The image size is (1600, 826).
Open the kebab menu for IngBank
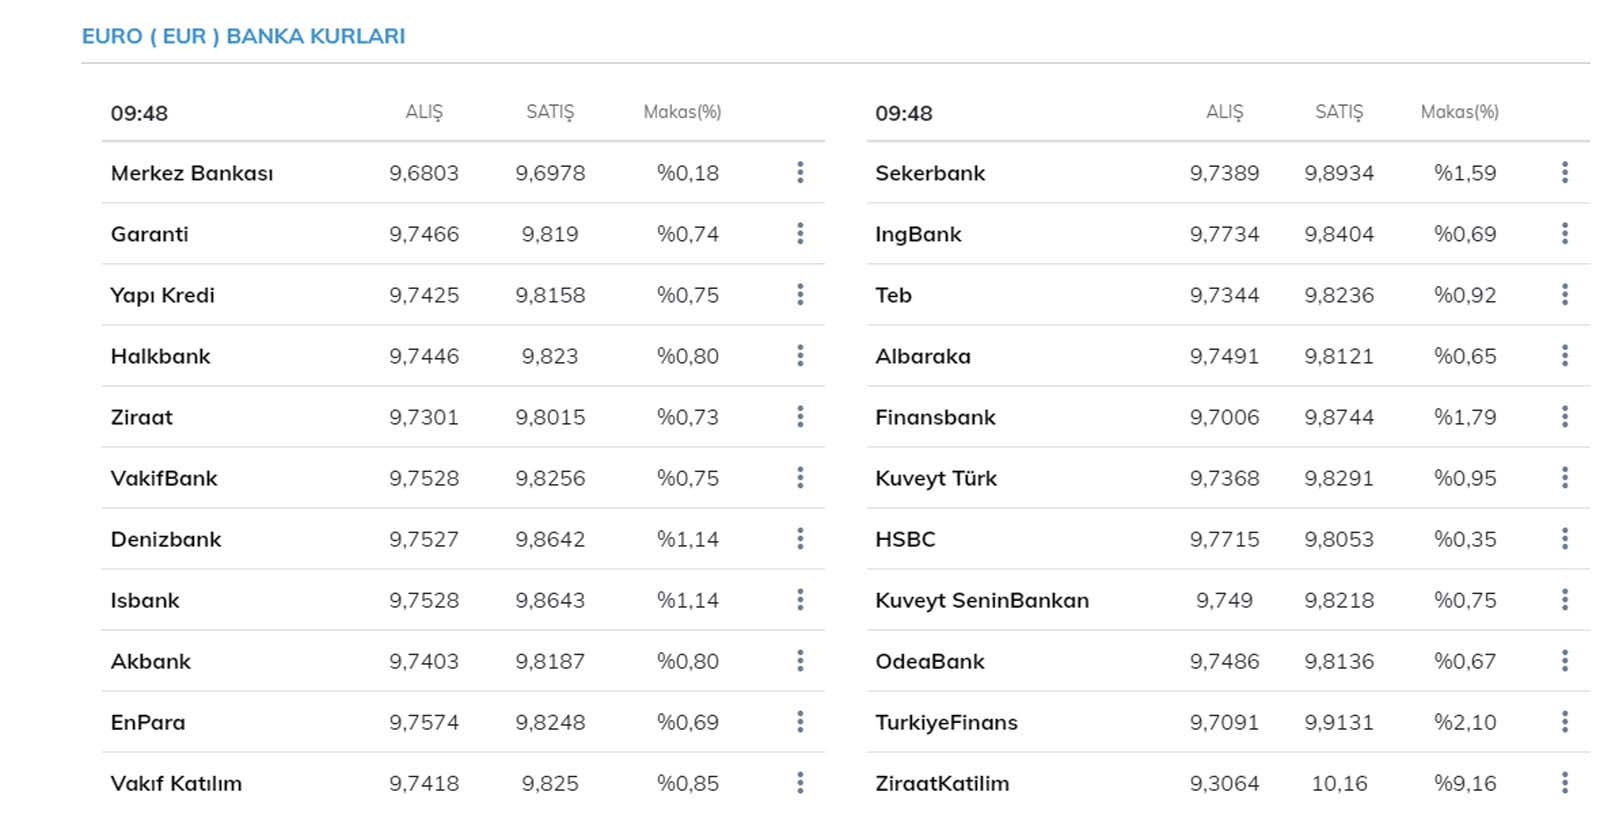1565,234
